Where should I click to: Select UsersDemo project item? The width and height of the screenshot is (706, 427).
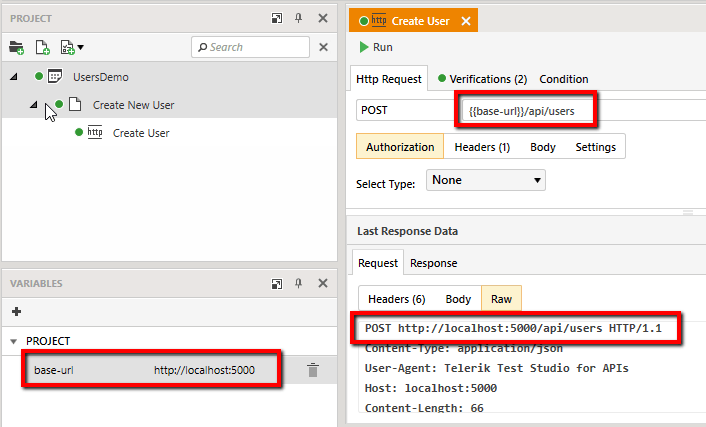click(x=101, y=77)
